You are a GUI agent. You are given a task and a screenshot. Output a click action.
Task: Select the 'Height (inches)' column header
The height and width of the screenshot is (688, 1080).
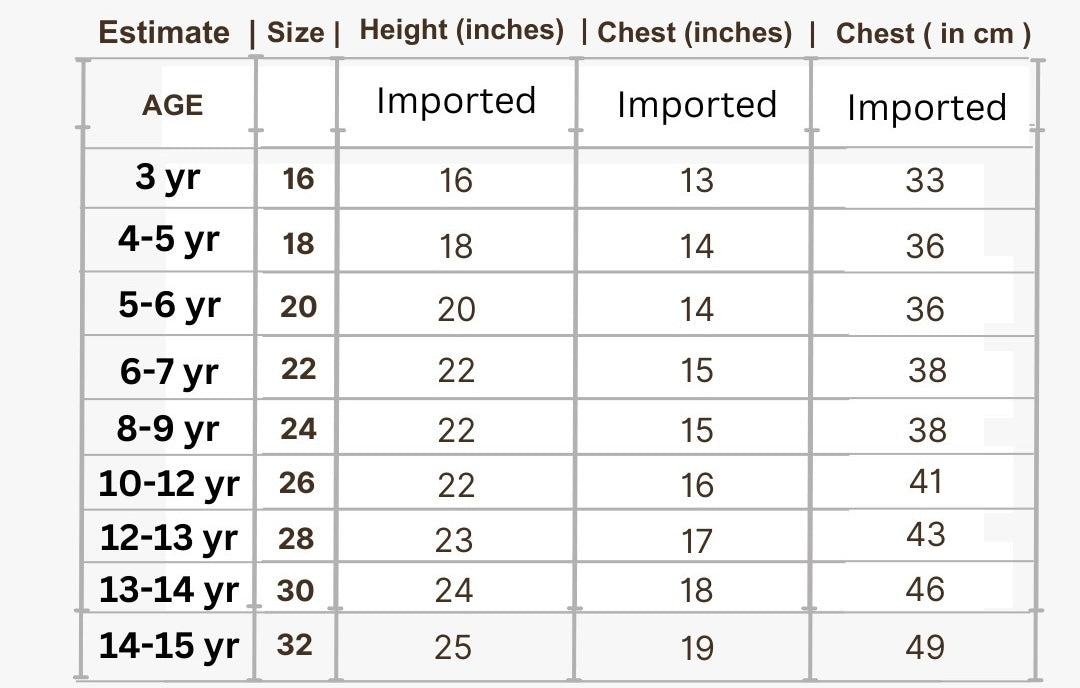pos(462,30)
